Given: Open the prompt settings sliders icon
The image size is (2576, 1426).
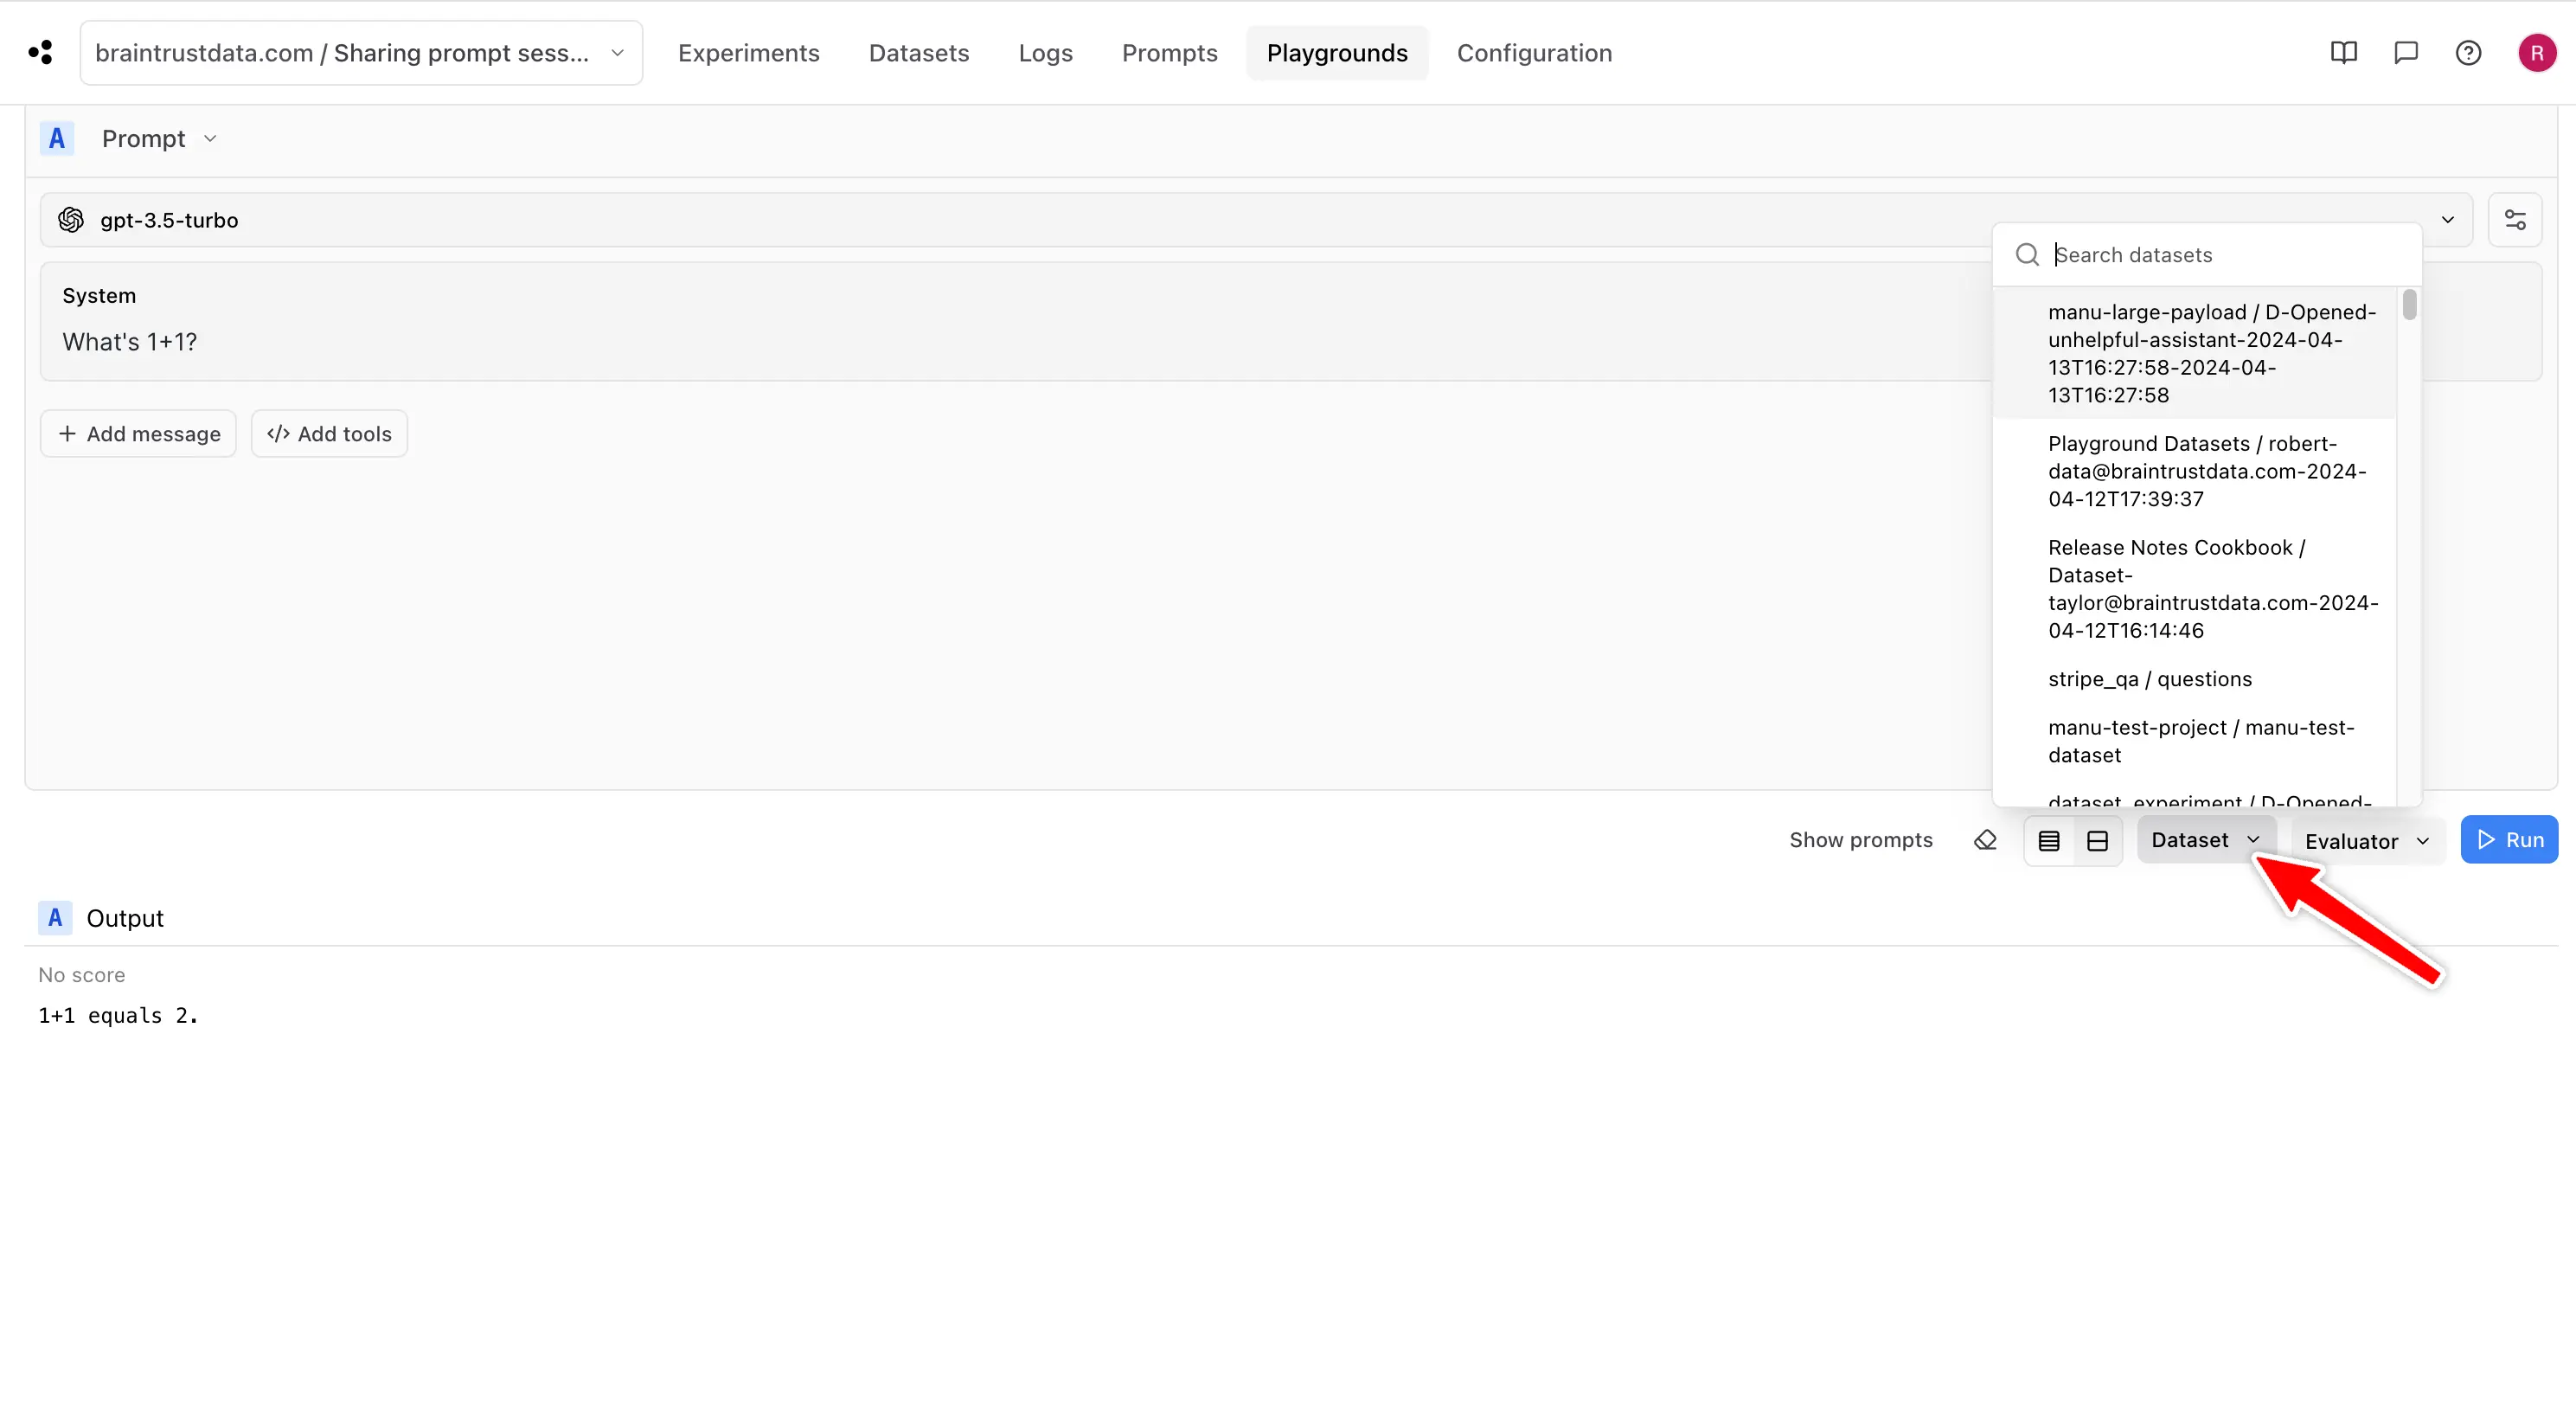Looking at the screenshot, I should [2516, 220].
